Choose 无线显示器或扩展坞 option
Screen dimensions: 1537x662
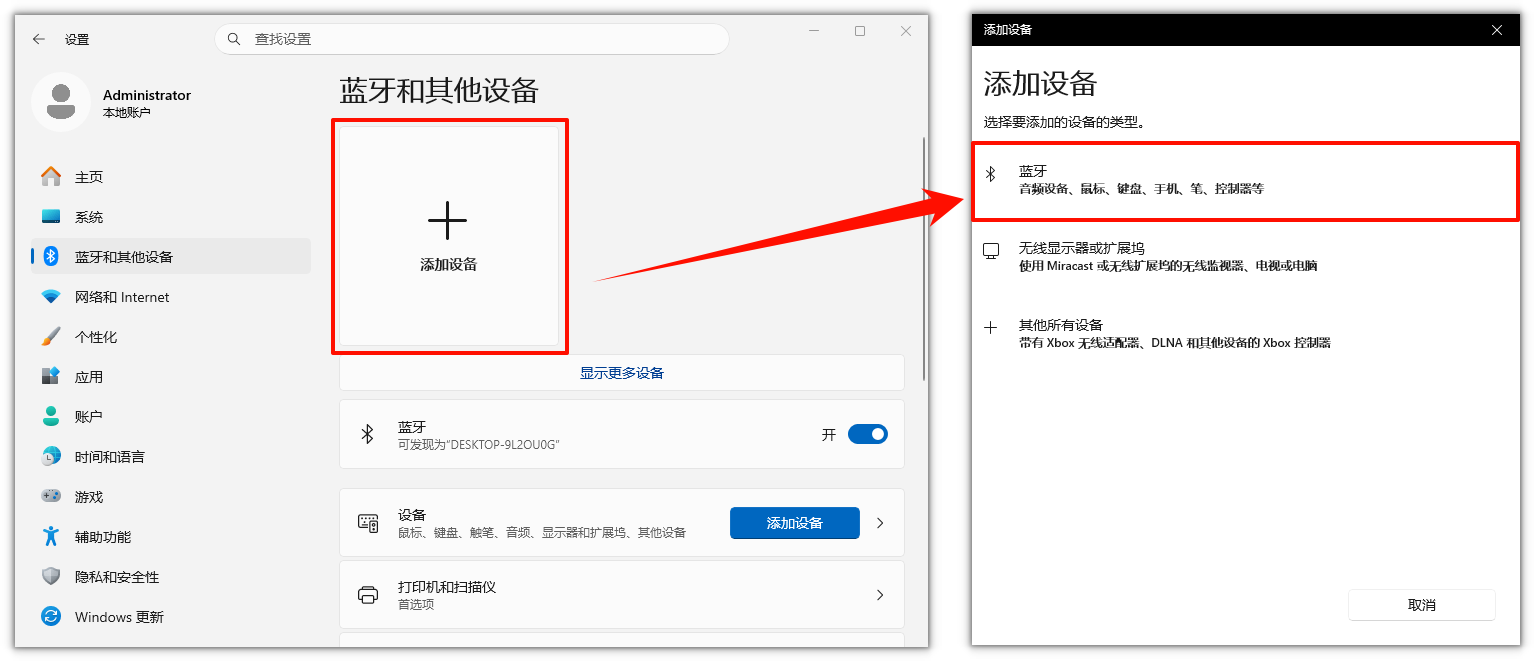point(1246,257)
